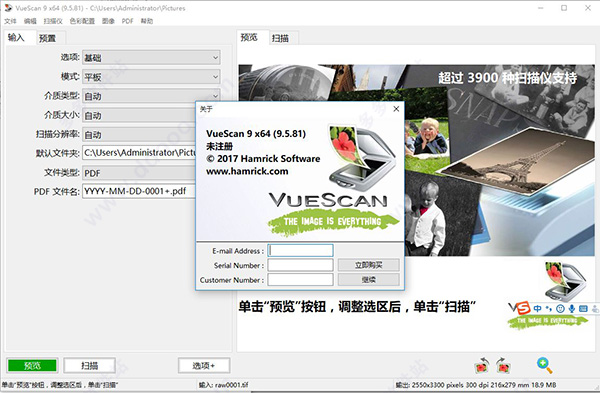The width and height of the screenshot is (600, 393).
Task: Toggle the punctuation mode icon on input toolbar
Action: coord(549,308)
